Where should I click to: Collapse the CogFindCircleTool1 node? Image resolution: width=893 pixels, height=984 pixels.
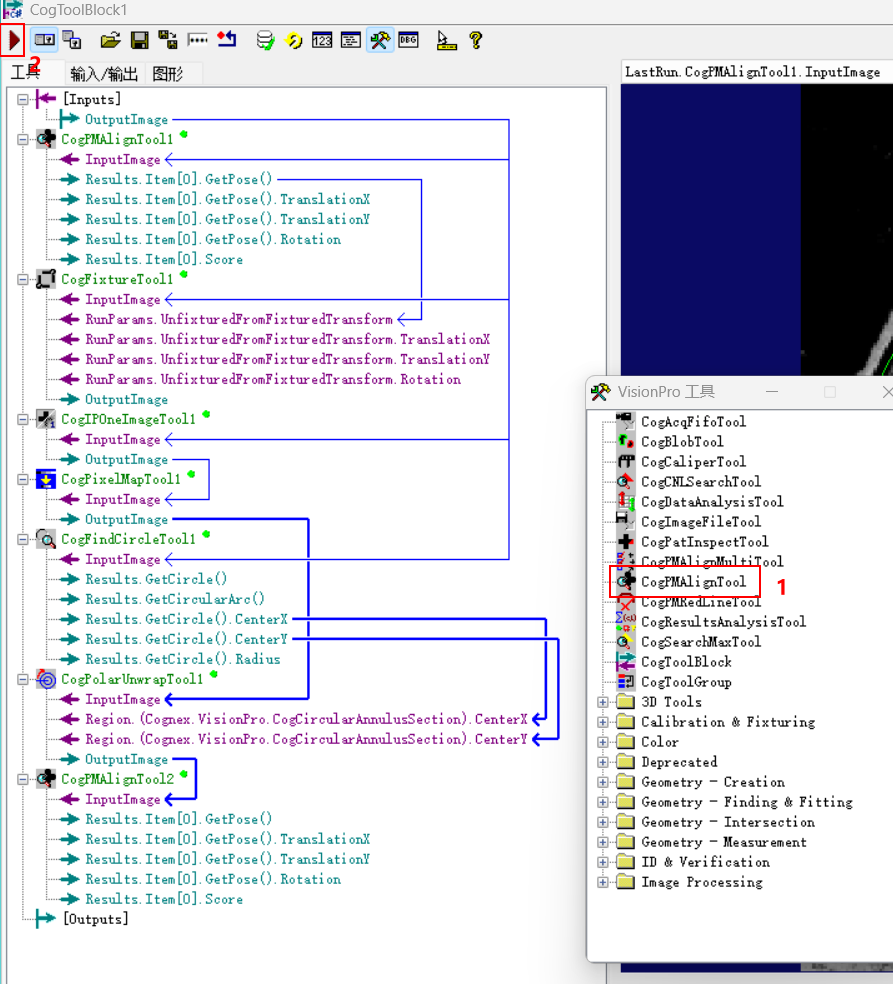click(23, 539)
